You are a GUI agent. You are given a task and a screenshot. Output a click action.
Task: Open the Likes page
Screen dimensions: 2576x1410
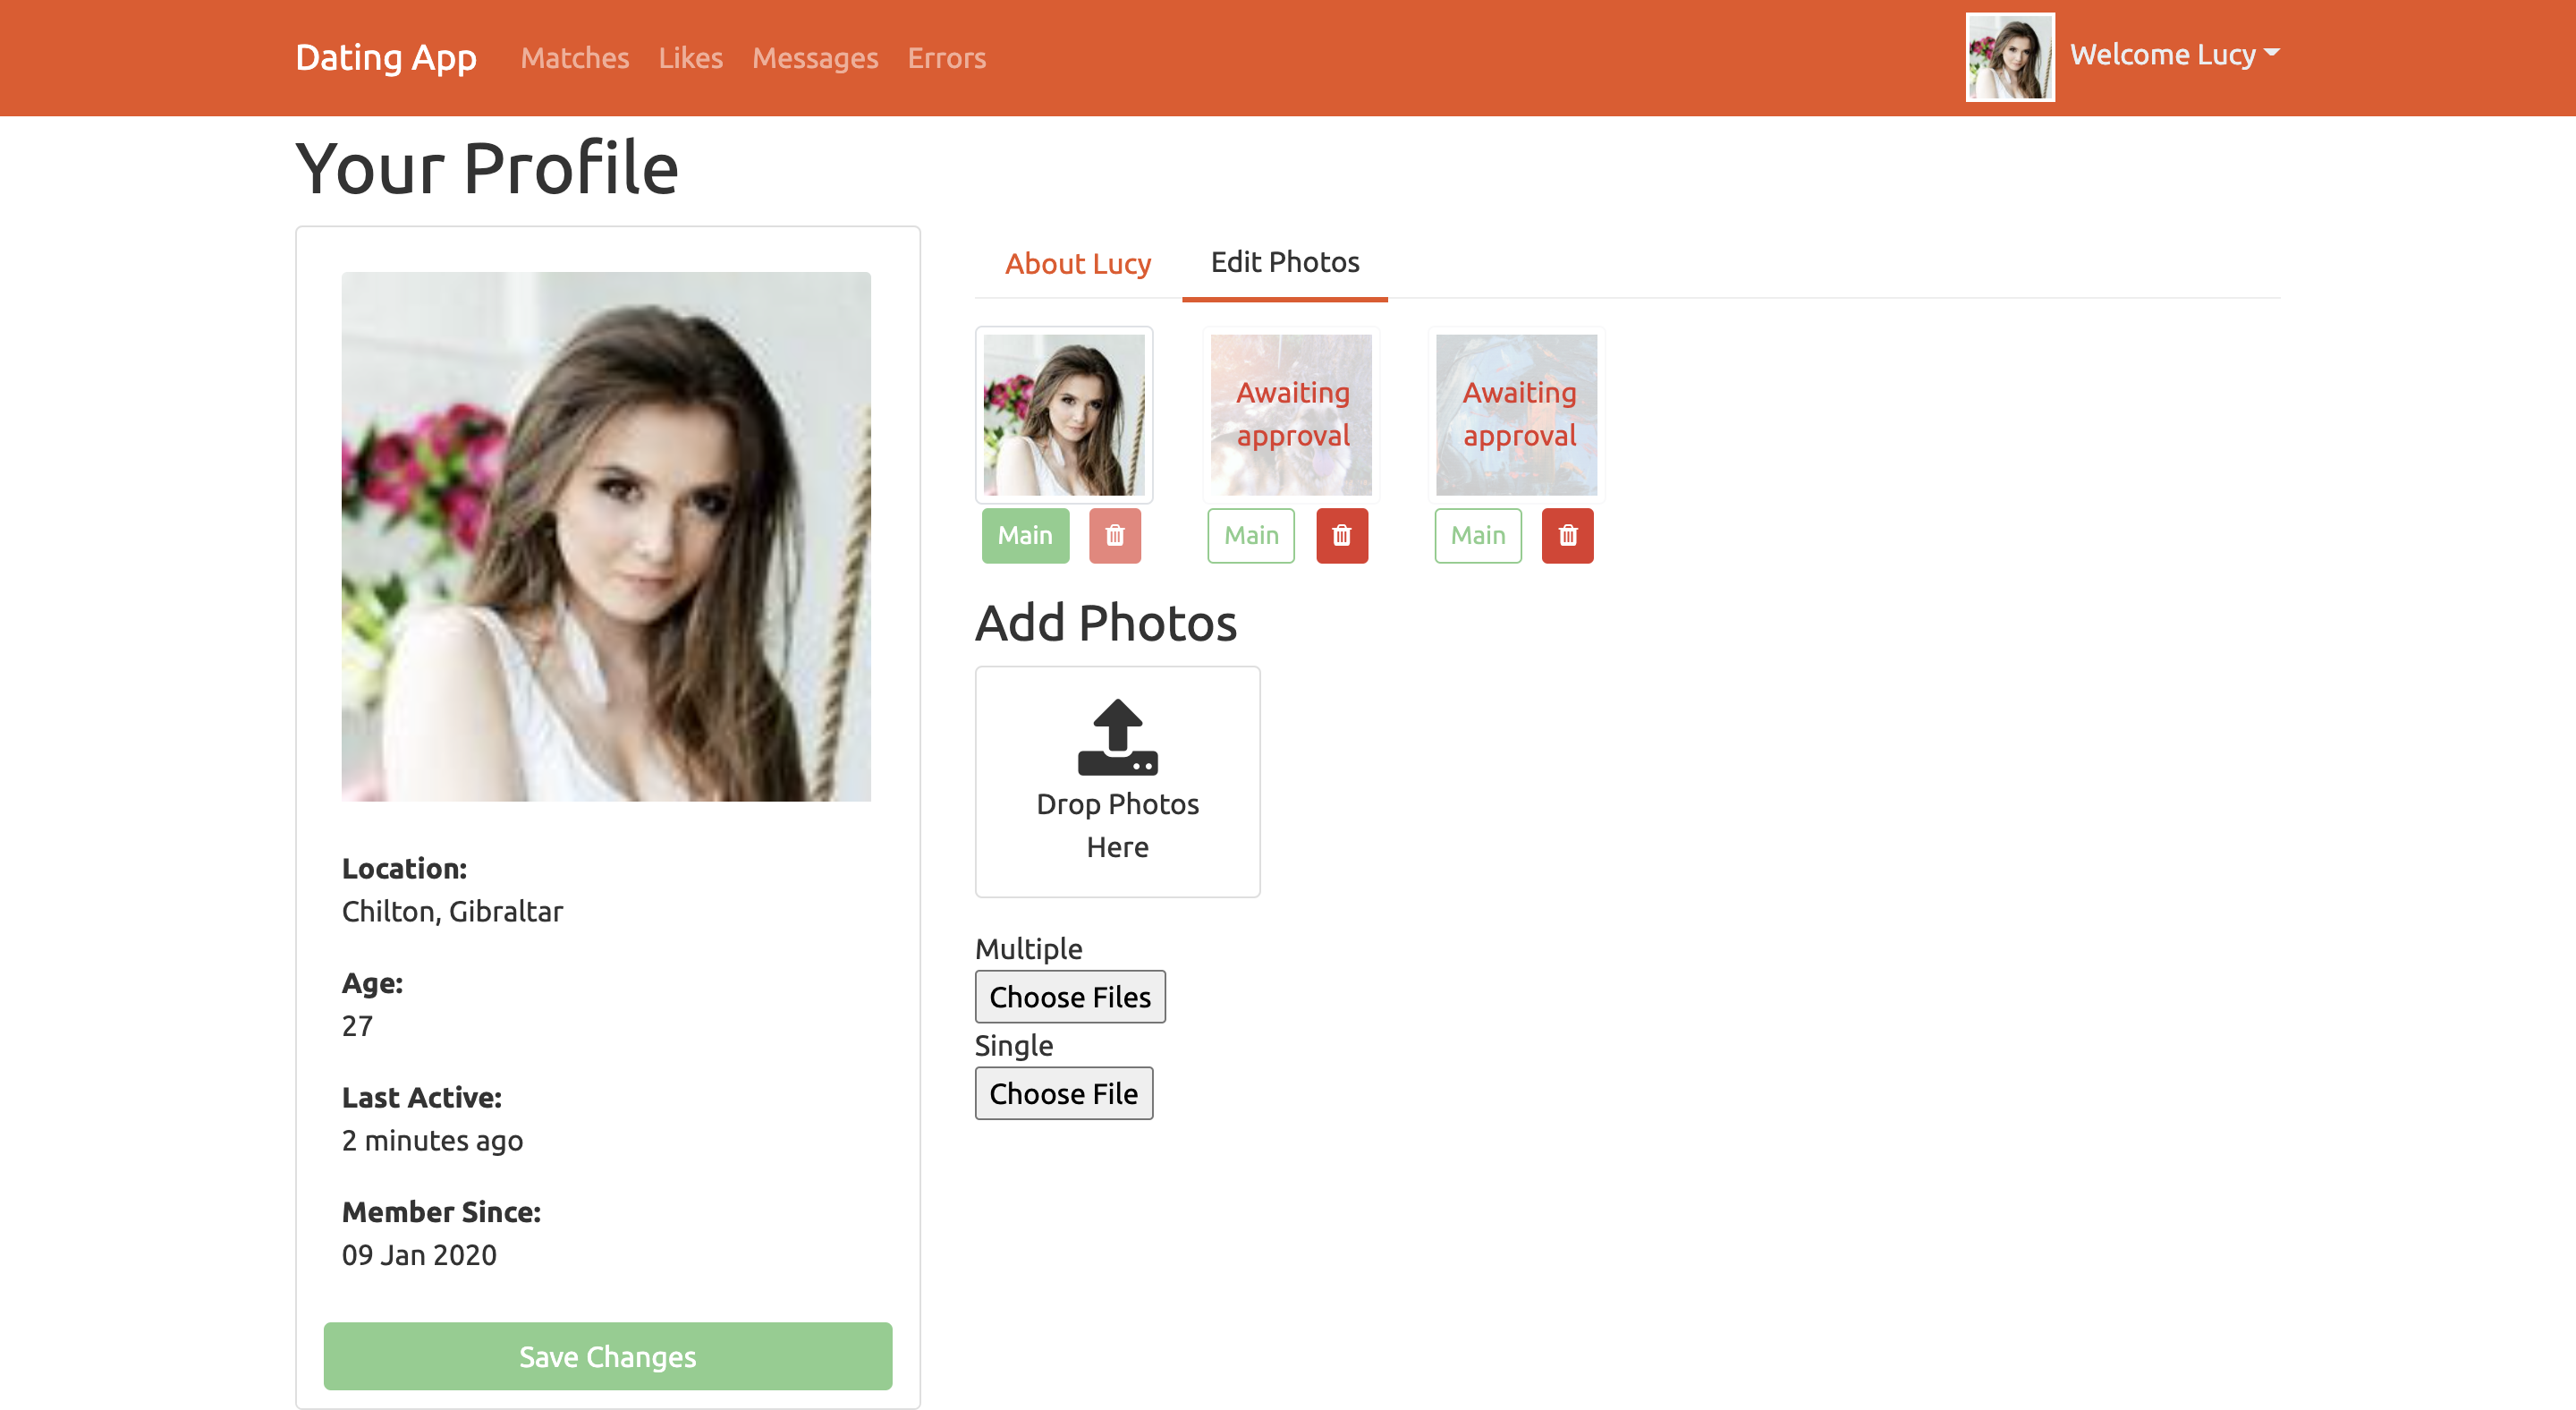point(690,58)
